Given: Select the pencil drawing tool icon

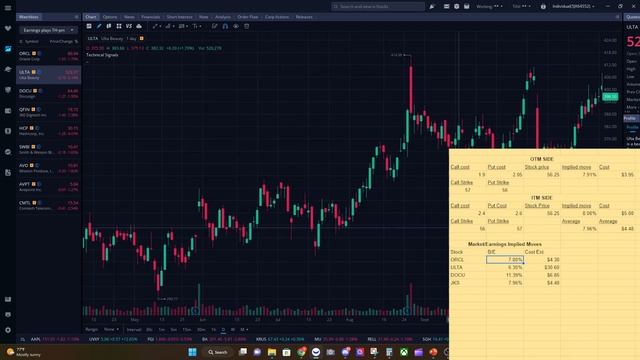Looking at the screenshot, I should pos(99,26).
